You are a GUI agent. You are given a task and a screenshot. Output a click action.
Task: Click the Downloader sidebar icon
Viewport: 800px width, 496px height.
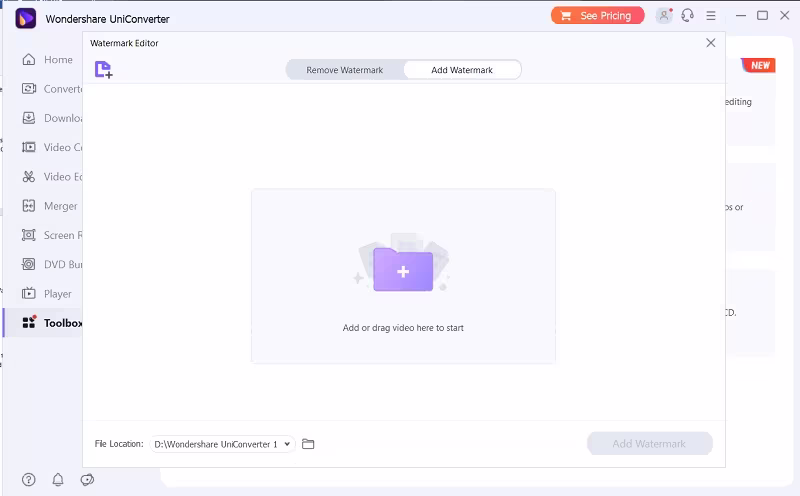click(x=29, y=118)
